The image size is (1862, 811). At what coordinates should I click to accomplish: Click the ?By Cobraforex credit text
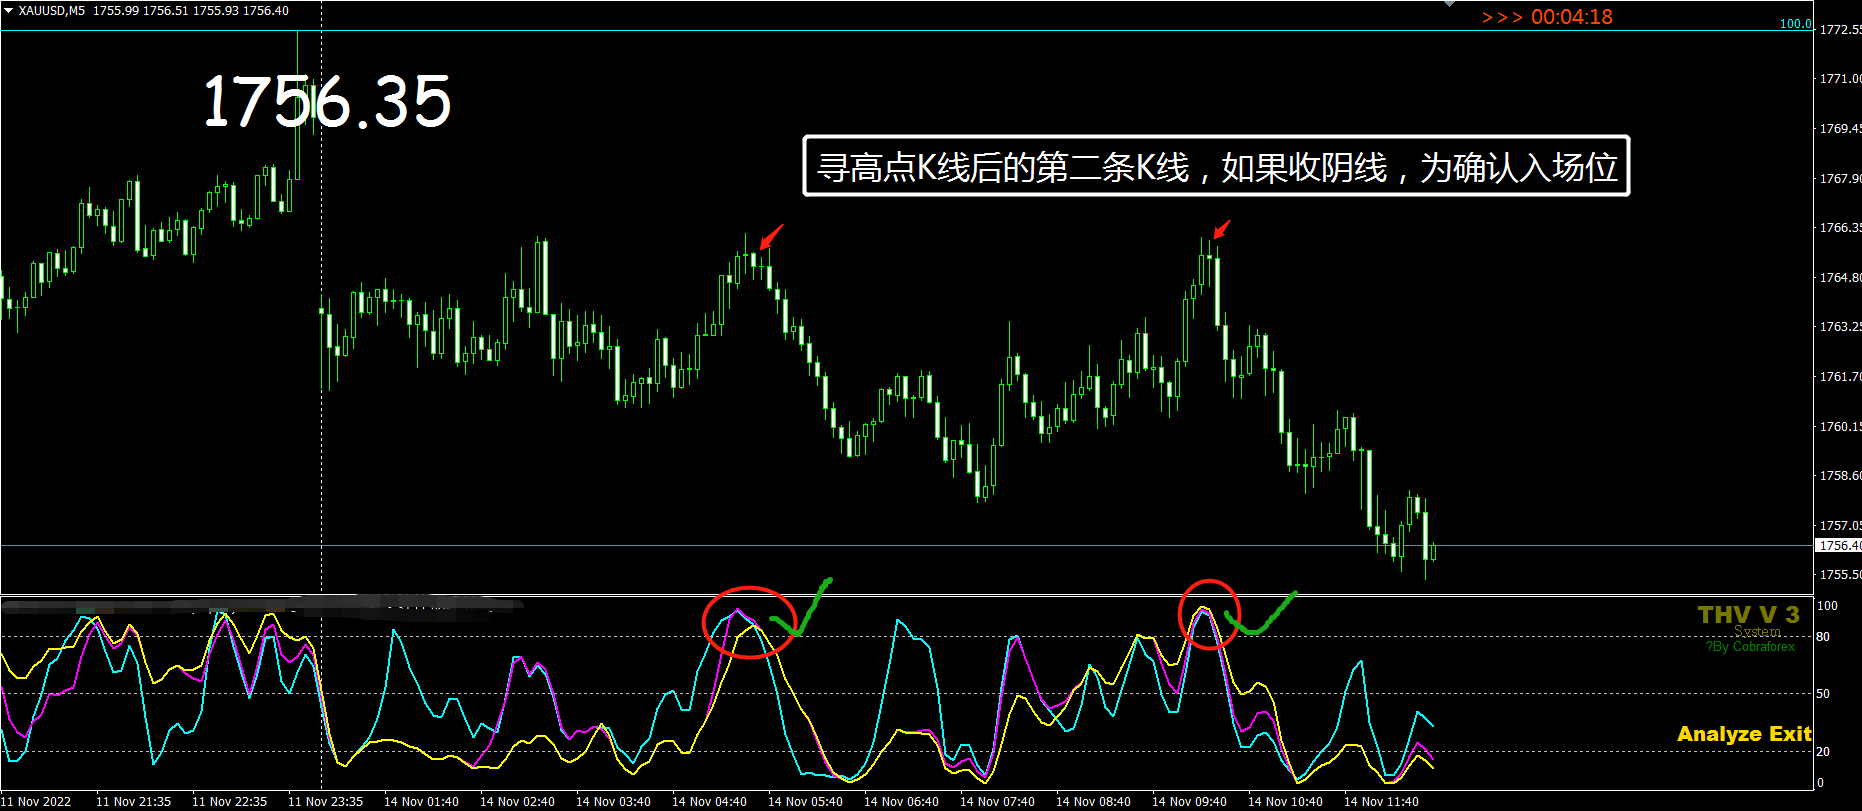[x=1750, y=647]
